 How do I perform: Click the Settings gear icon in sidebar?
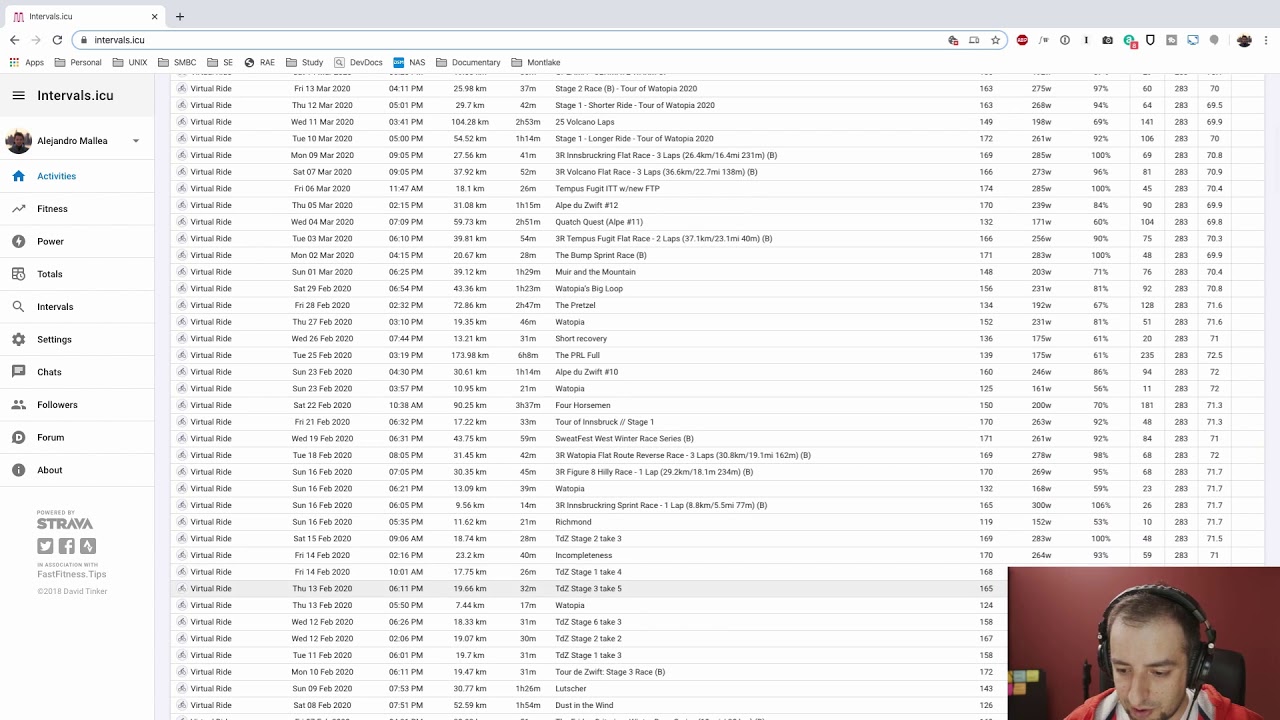click(18, 339)
